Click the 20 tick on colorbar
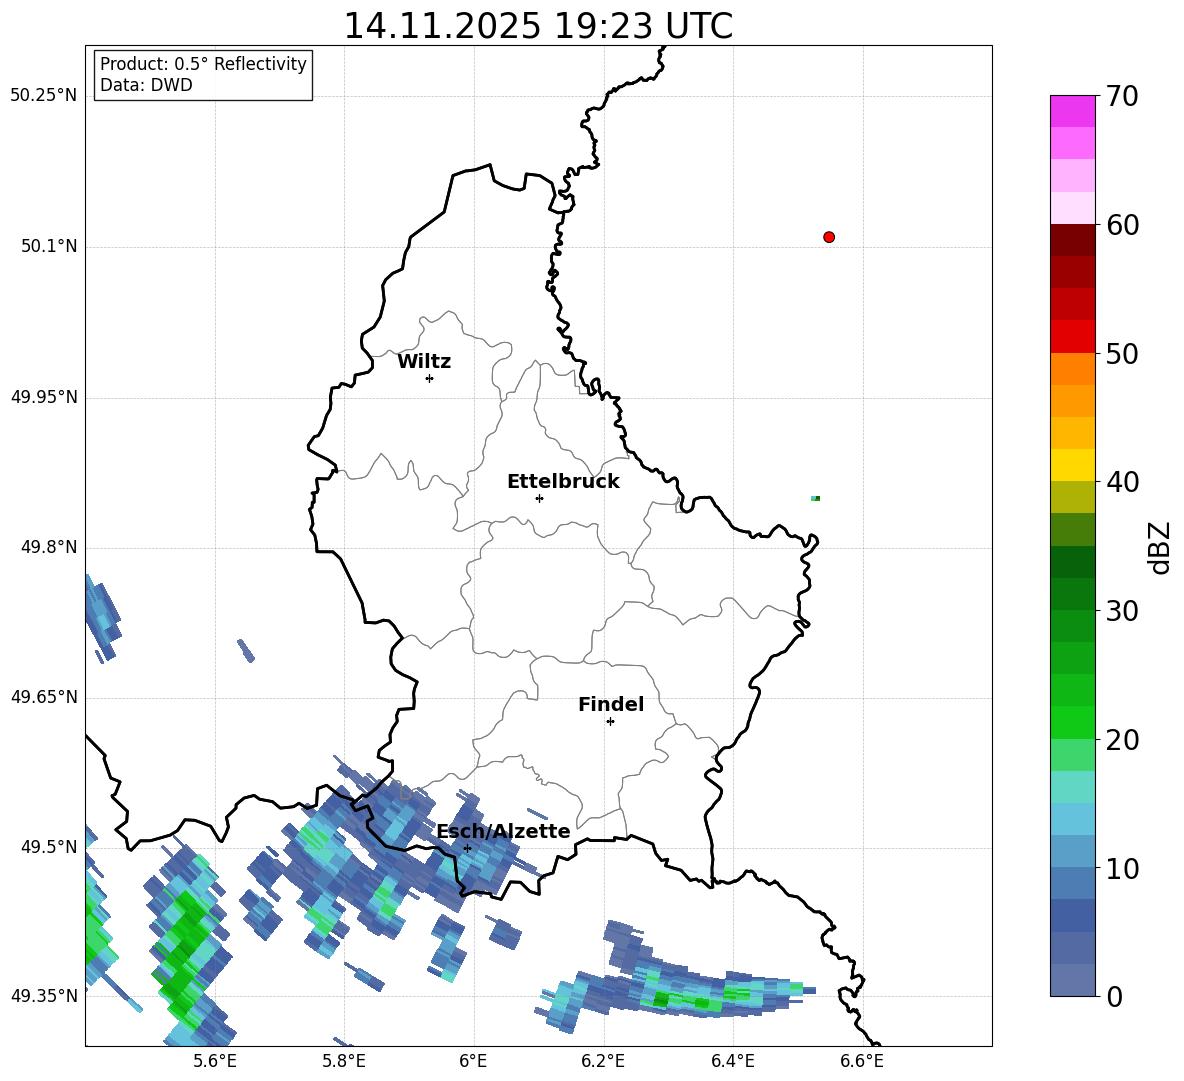The image size is (1184, 1081). click(x=1122, y=740)
